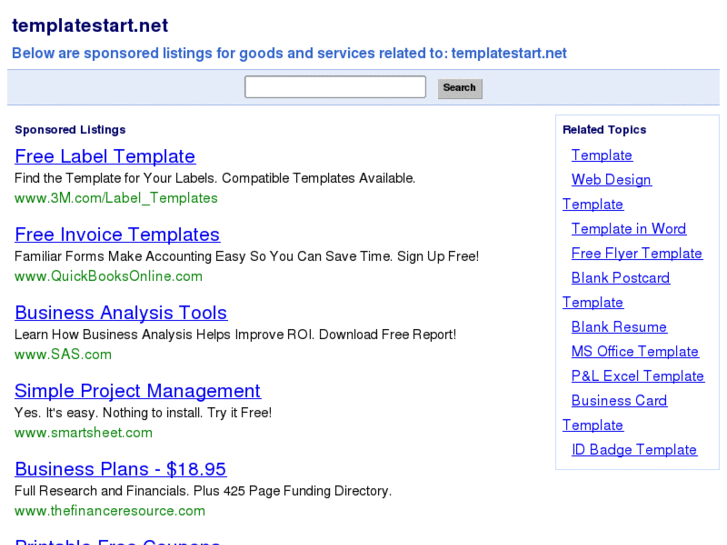Click 'Below are sponsored listings' subtitle text
727x545 pixels.
289,53
